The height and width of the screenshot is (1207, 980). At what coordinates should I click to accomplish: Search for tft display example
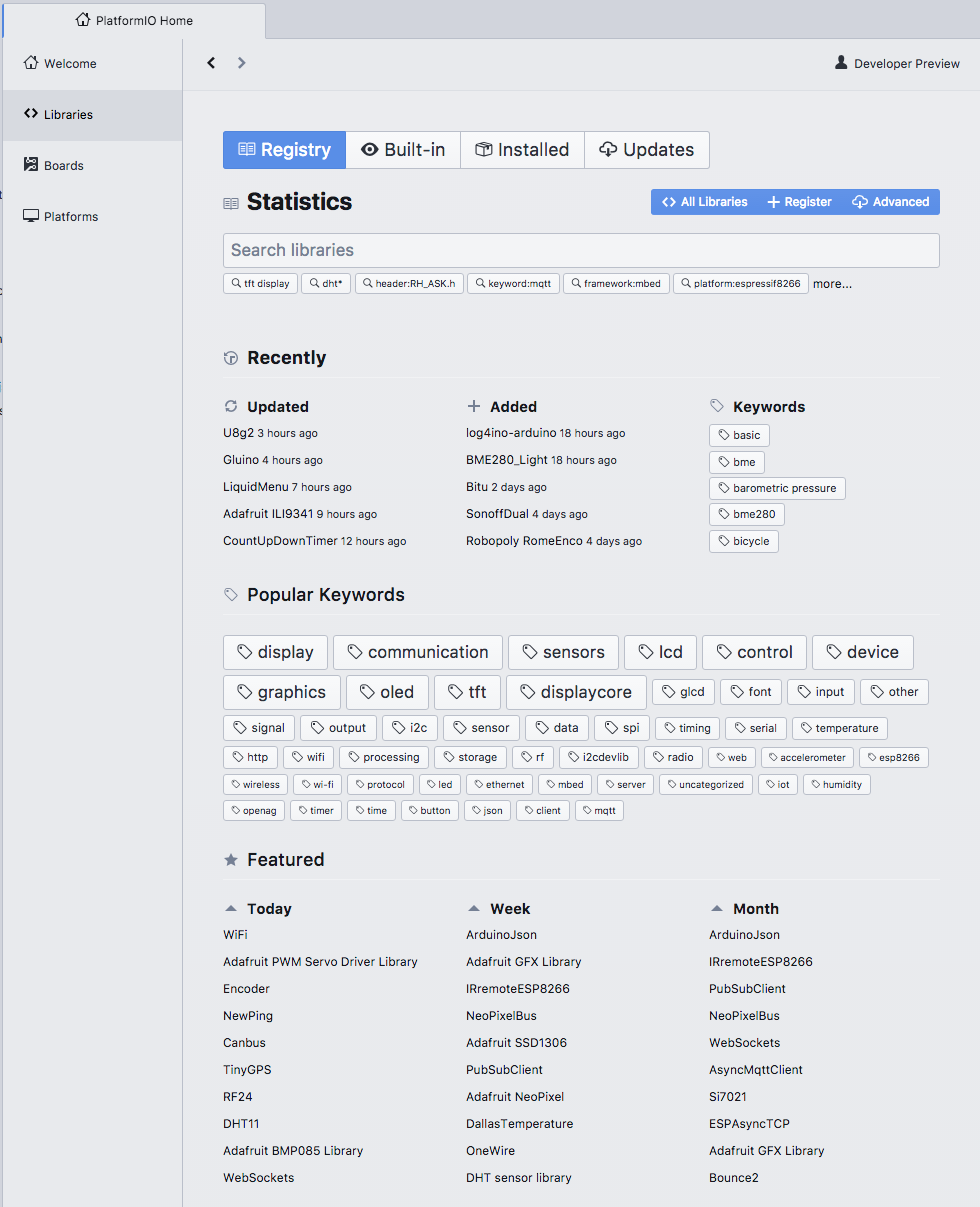coord(260,284)
